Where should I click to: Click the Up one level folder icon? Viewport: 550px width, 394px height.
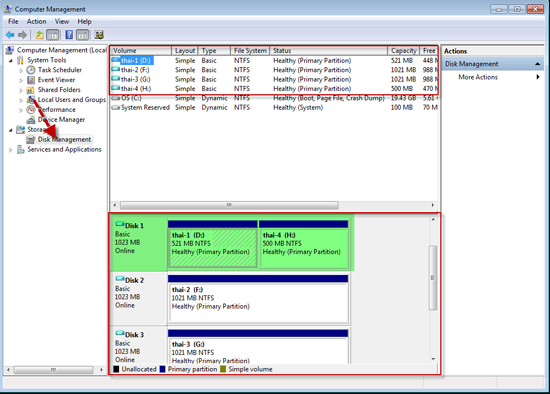(x=40, y=35)
